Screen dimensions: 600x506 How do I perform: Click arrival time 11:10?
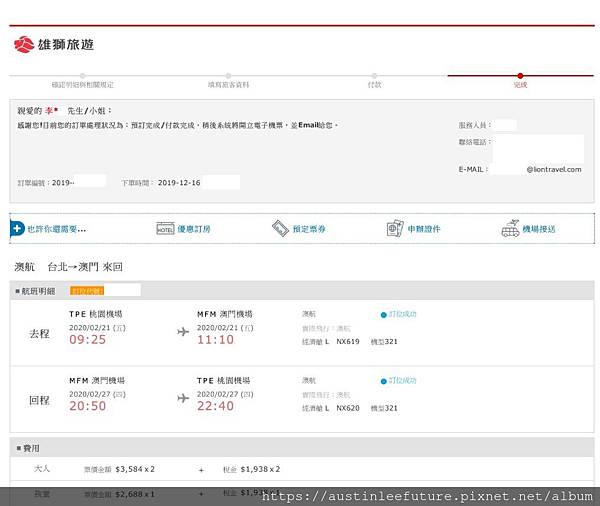pos(215,340)
